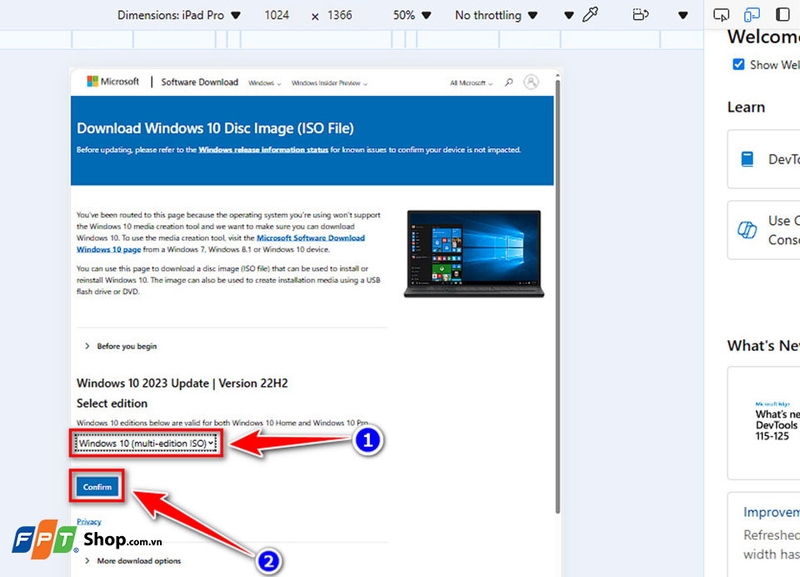The width and height of the screenshot is (800, 577).
Task: Click the inspect element icon in DevTools
Action: [721, 15]
